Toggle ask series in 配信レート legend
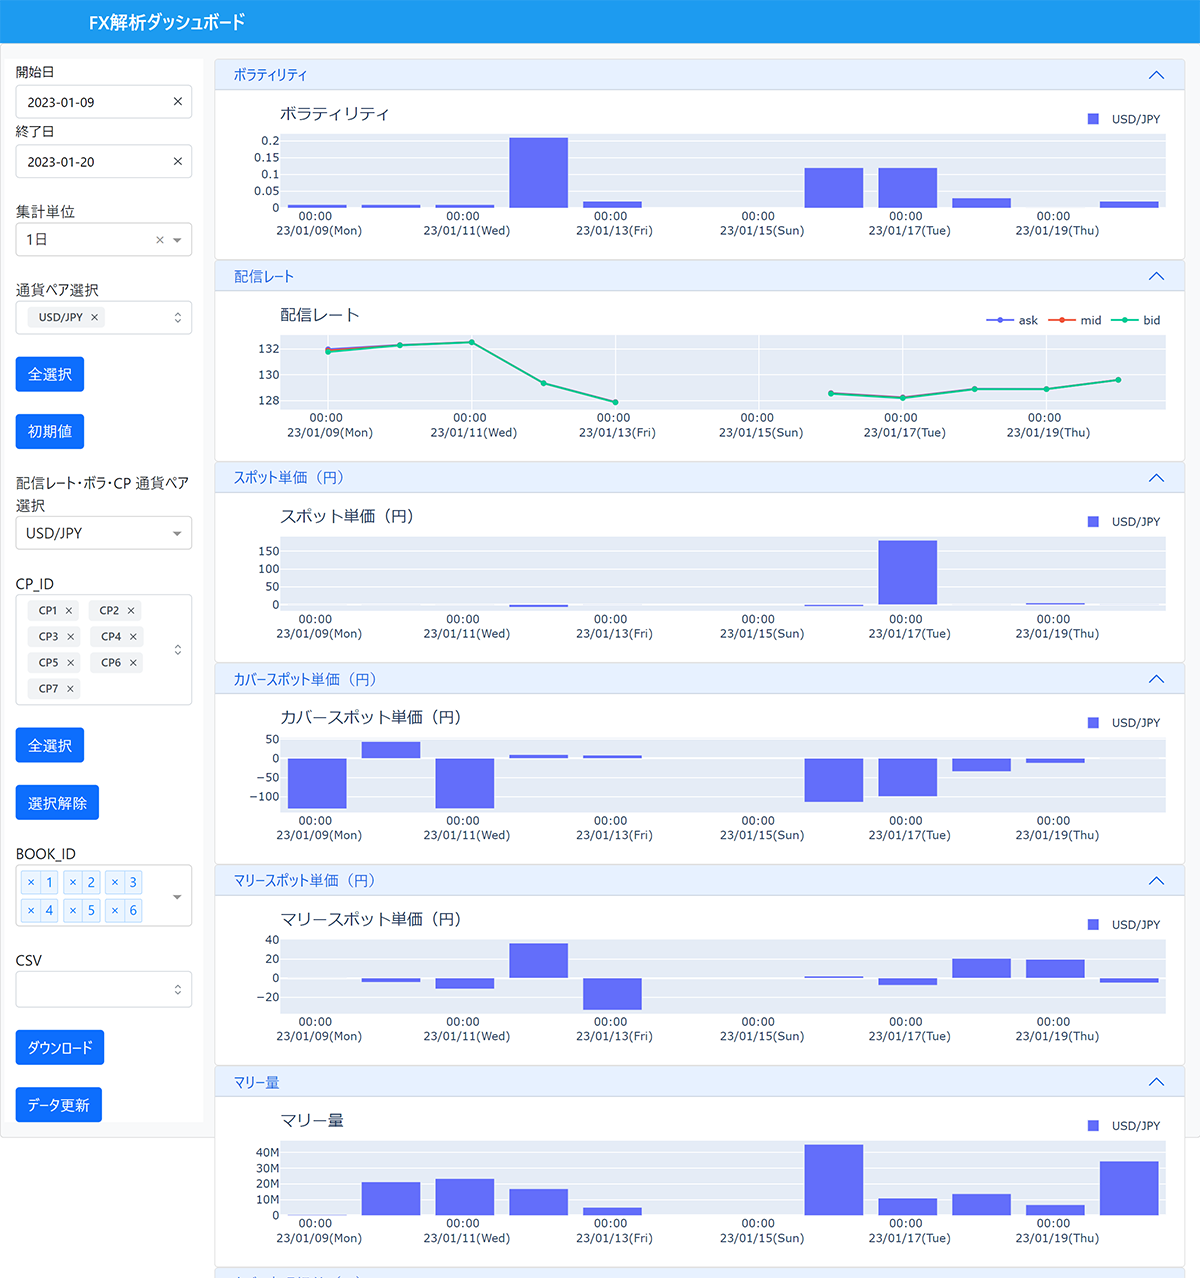This screenshot has width=1200, height=1278. tap(1013, 321)
